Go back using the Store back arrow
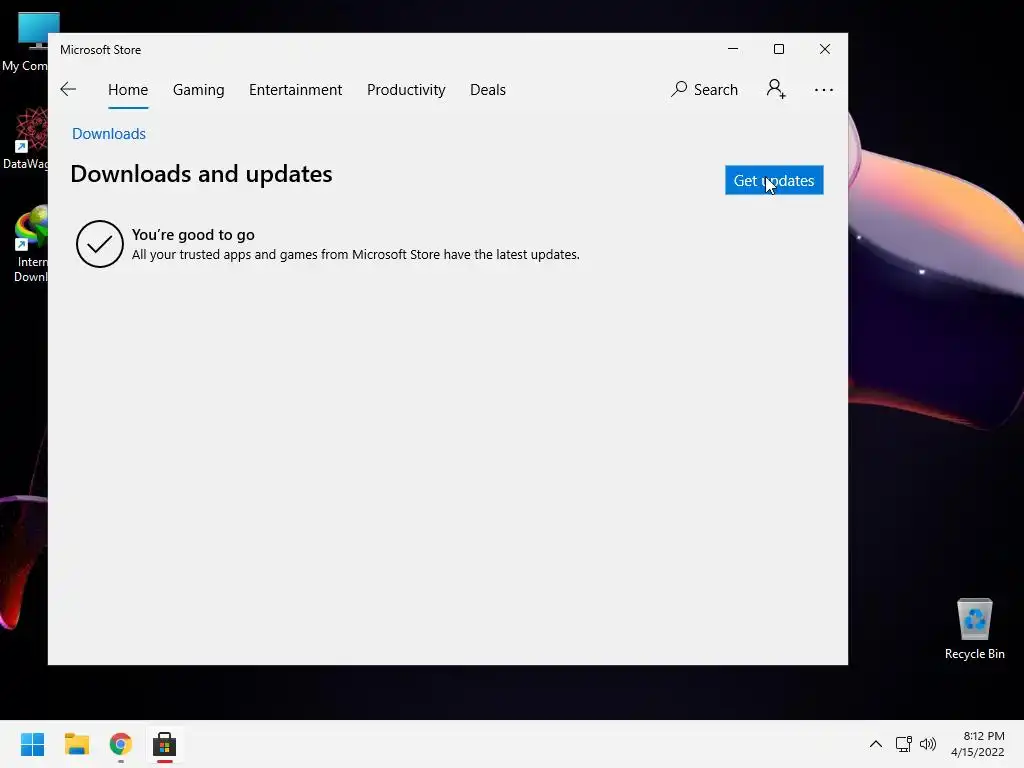 (68, 89)
